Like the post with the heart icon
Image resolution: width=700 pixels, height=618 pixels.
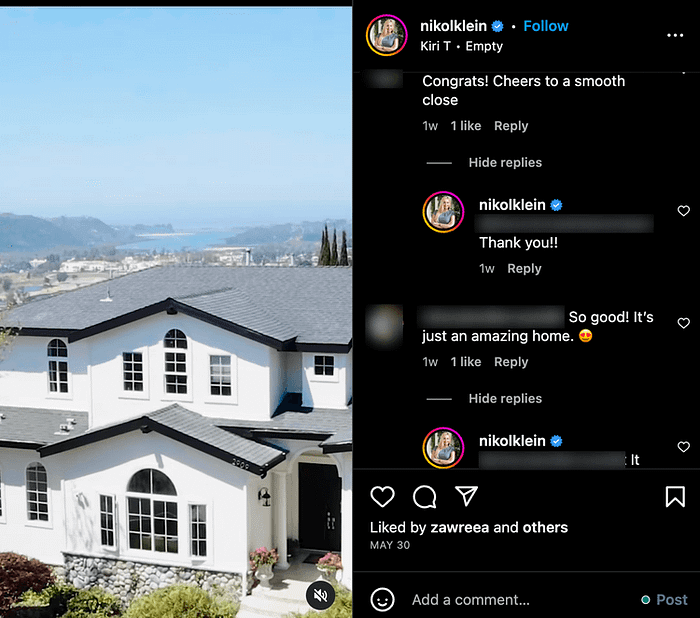(x=382, y=496)
